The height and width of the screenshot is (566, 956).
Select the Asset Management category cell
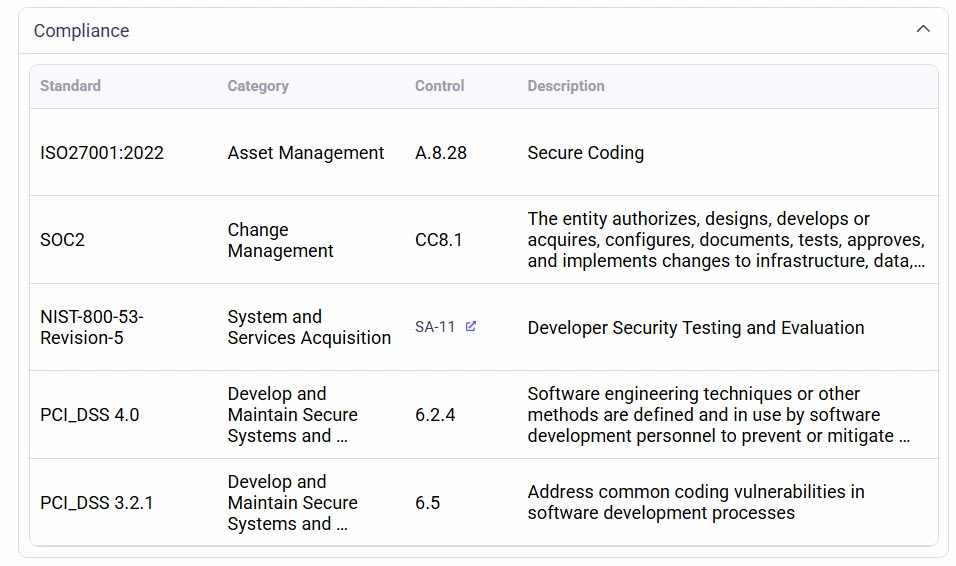coord(305,152)
